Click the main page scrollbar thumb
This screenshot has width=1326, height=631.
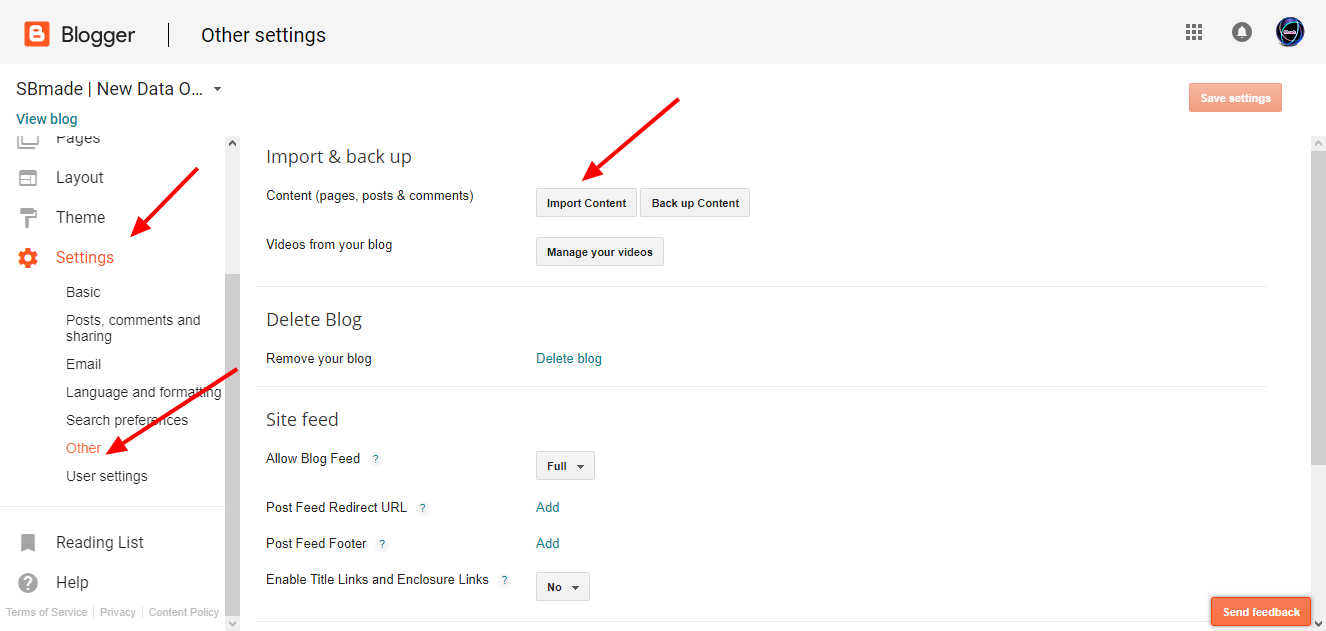tap(1318, 308)
